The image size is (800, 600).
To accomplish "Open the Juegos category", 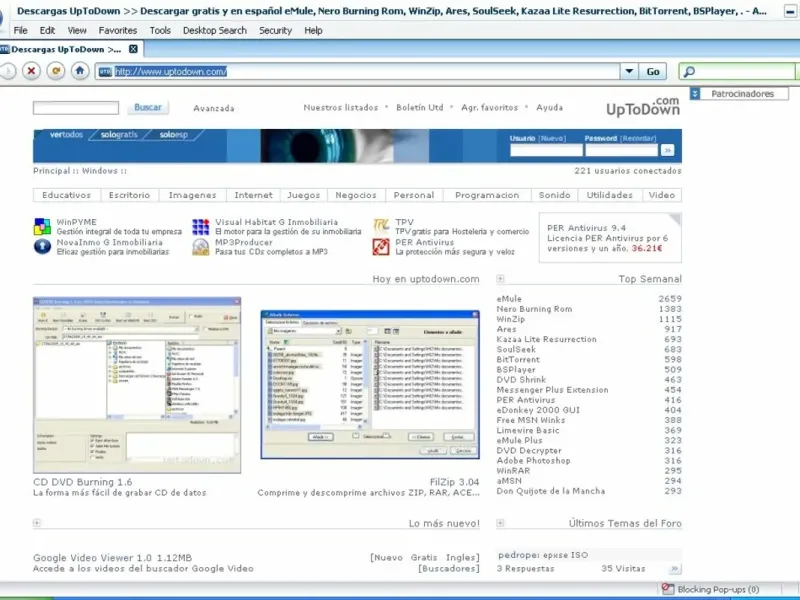I will pos(304,195).
